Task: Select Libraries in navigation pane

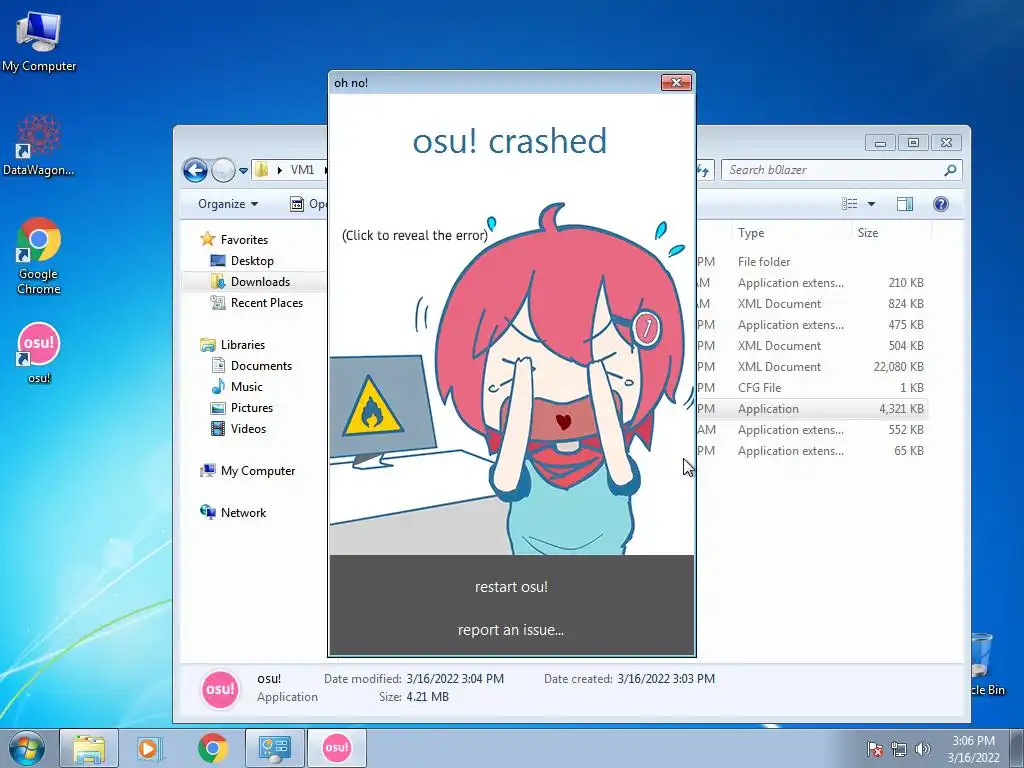Action: coord(242,344)
